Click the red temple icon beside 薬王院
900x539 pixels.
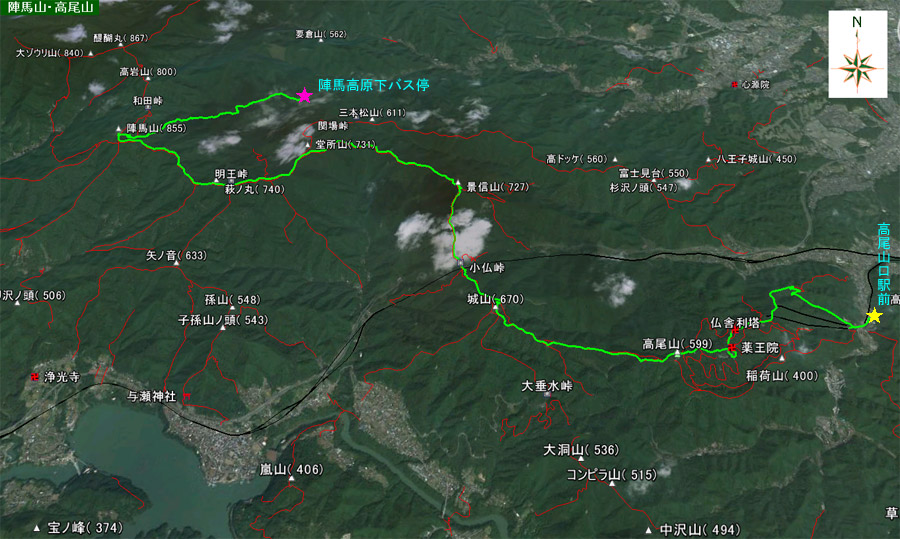[x=732, y=348]
